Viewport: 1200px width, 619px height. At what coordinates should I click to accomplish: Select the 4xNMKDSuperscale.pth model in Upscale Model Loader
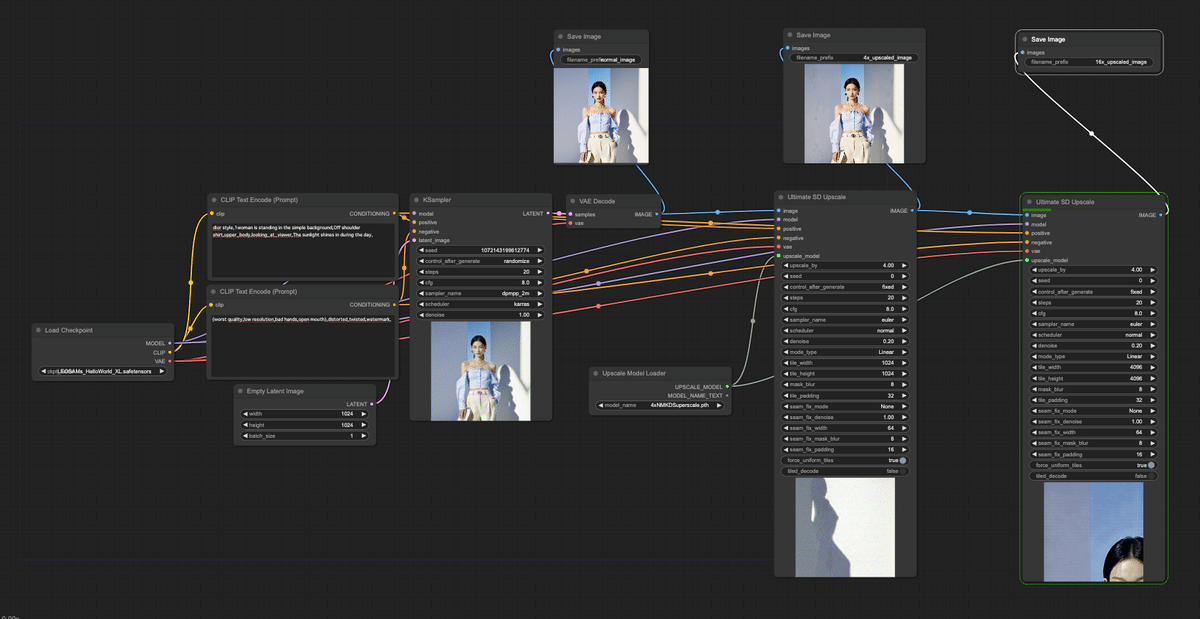658,405
